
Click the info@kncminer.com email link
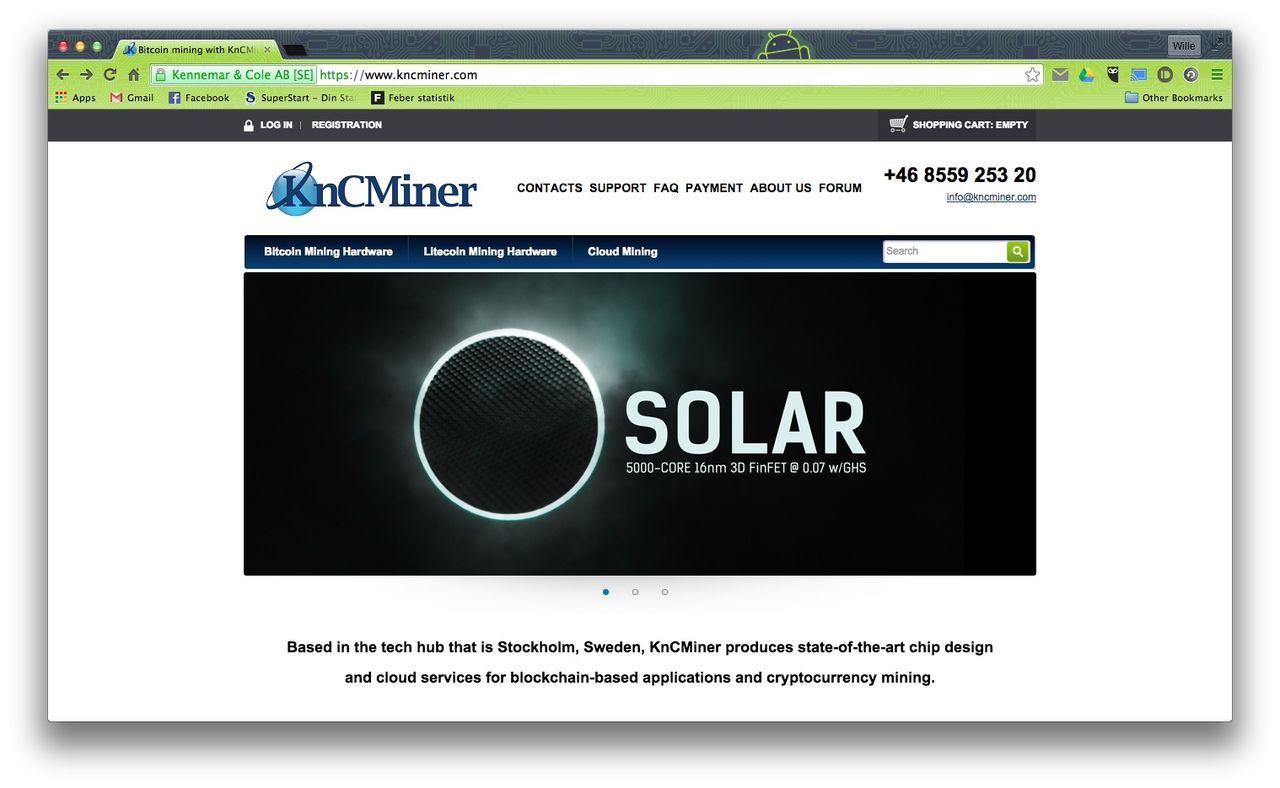pos(991,197)
